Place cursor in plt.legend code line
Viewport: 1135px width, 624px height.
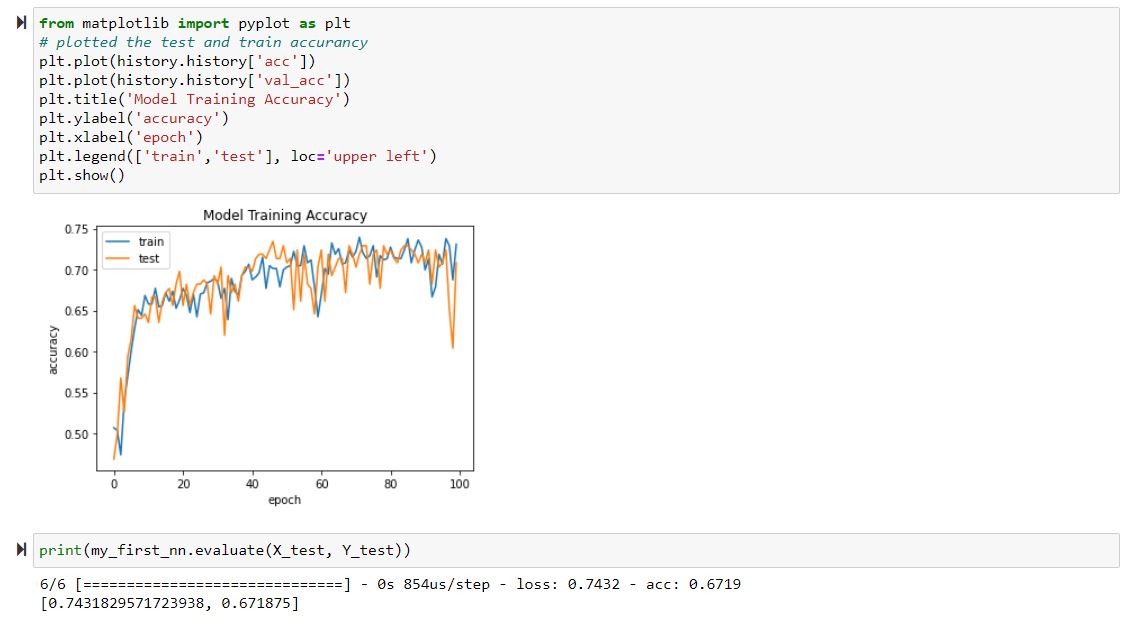238,156
